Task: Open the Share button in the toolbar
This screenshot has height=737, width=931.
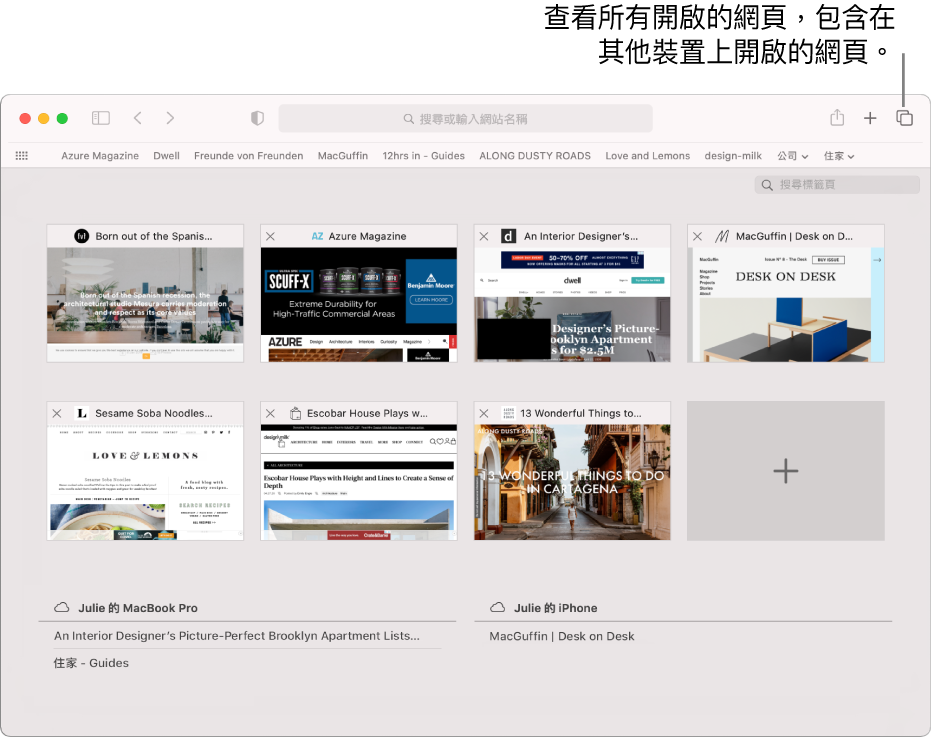Action: pyautogui.click(x=837, y=118)
